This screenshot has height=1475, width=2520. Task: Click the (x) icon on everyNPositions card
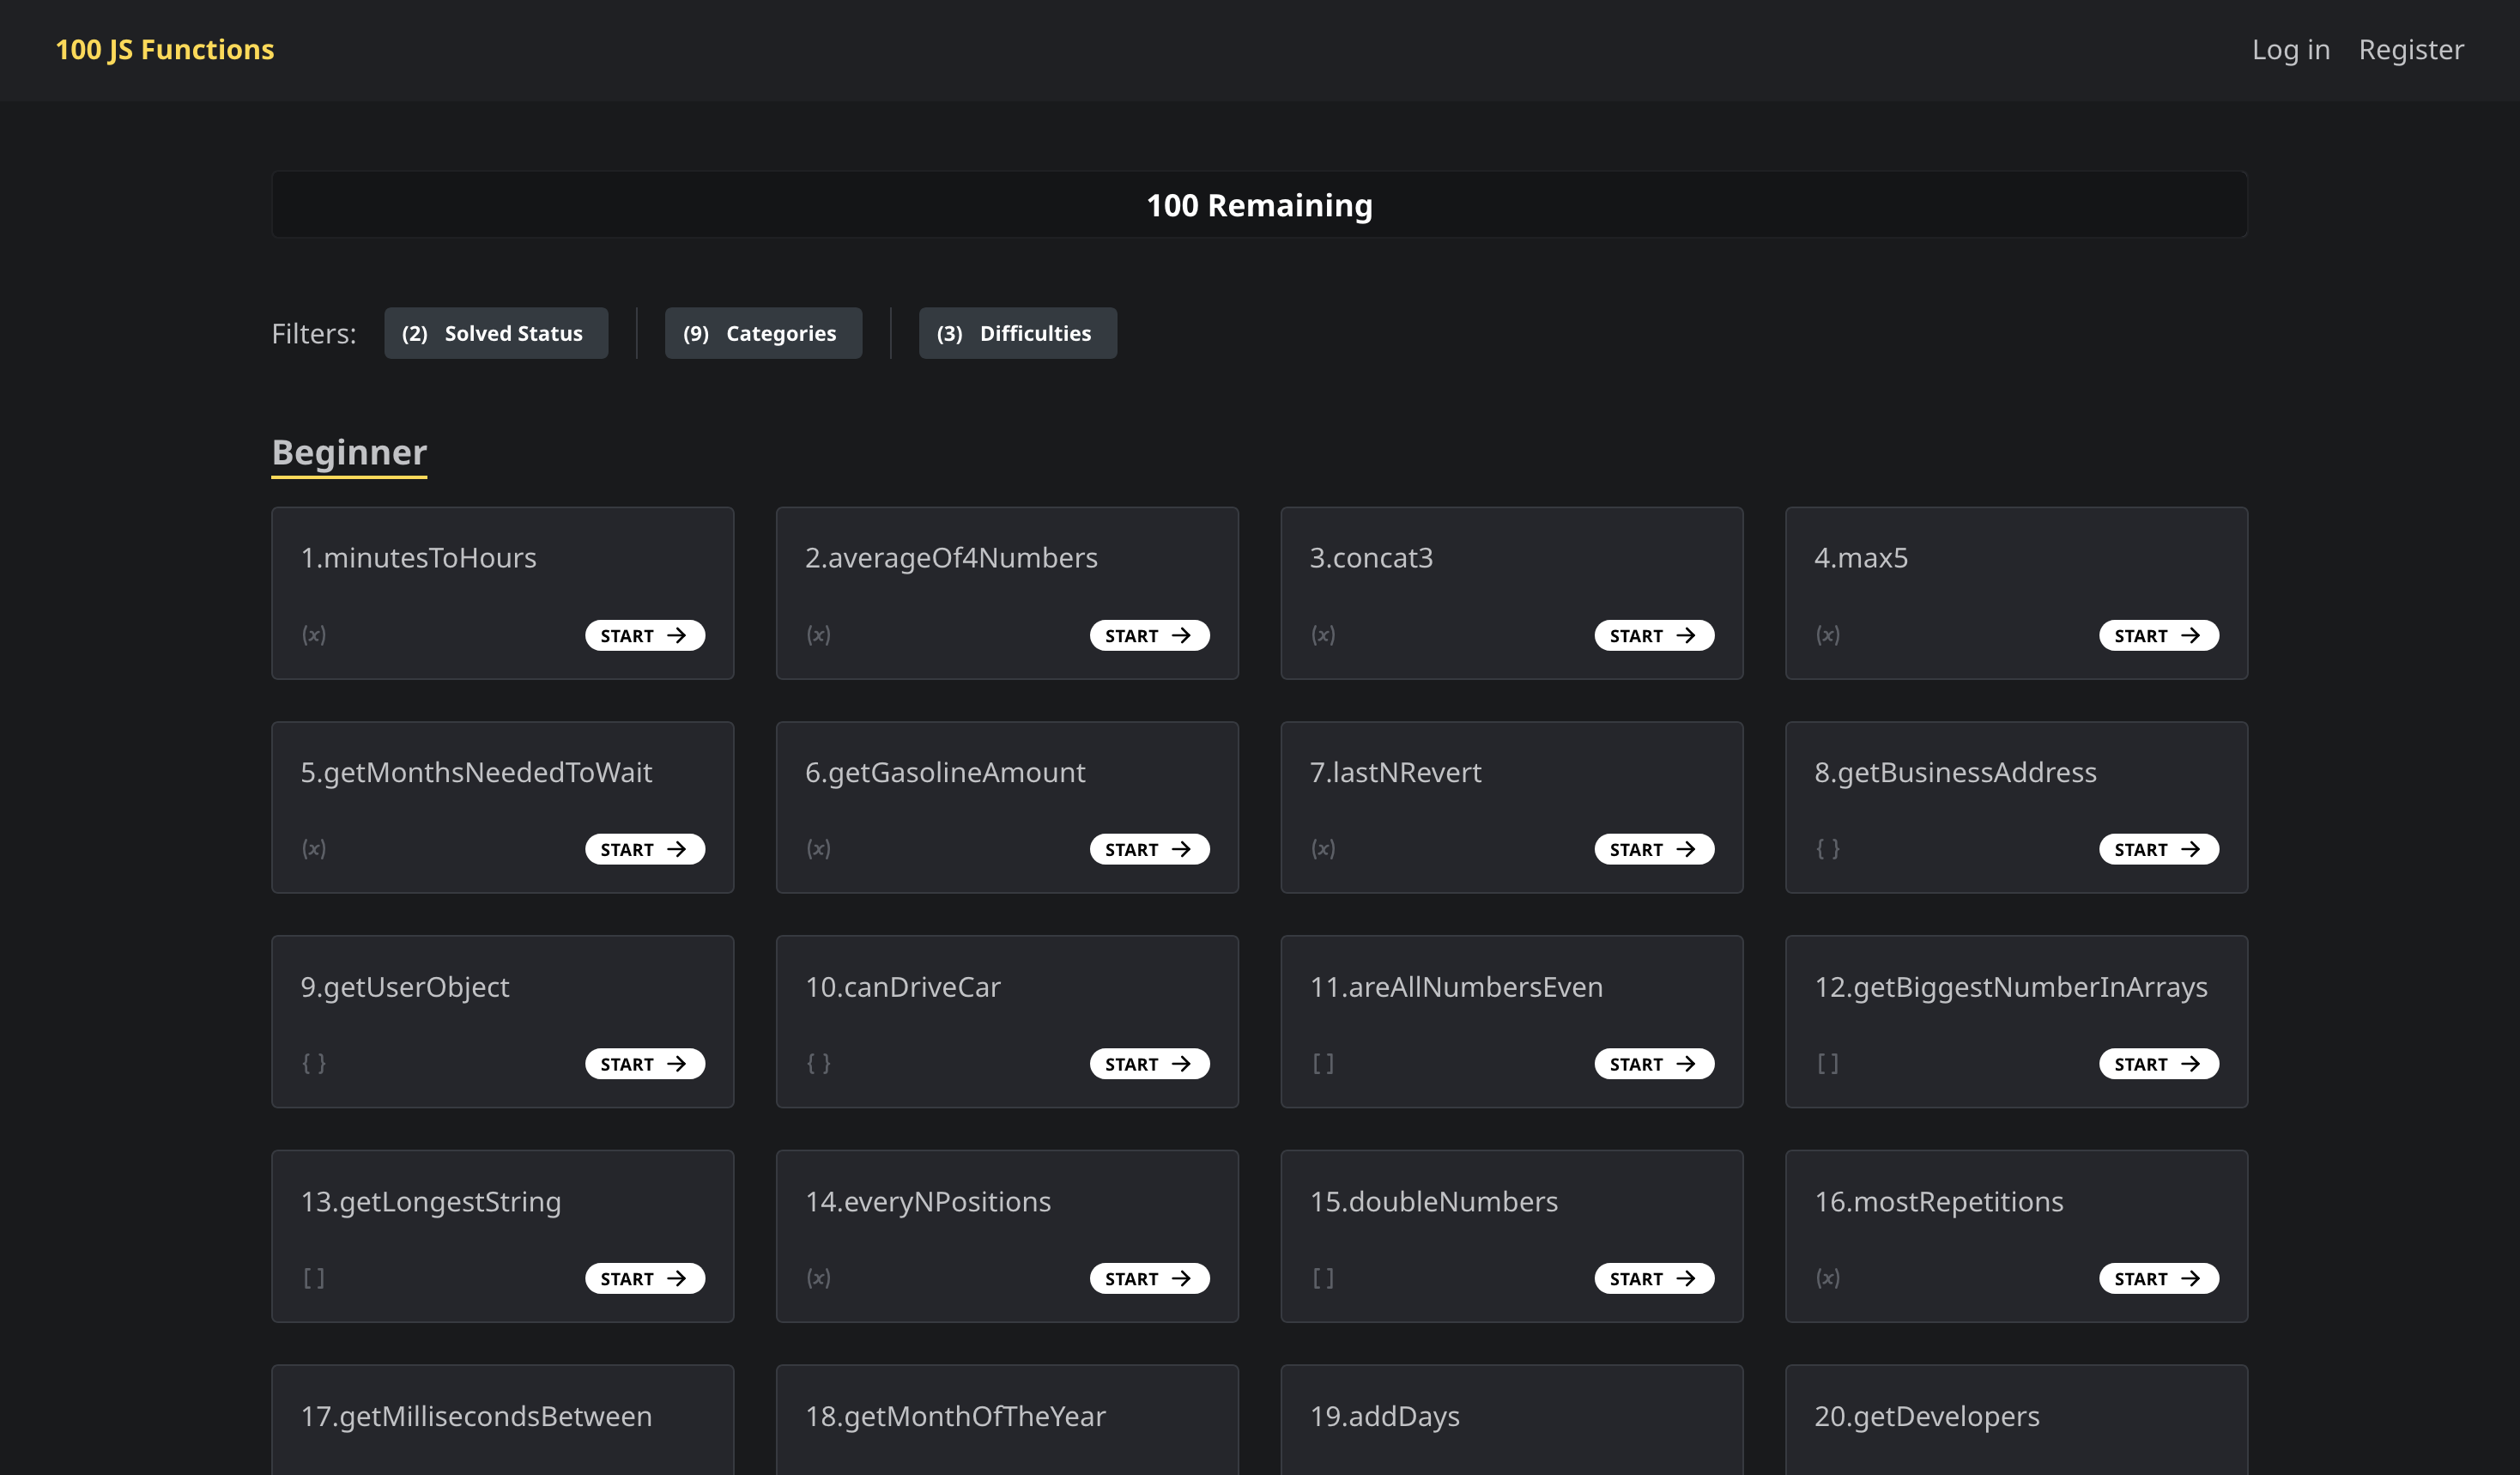pyautogui.click(x=819, y=1278)
